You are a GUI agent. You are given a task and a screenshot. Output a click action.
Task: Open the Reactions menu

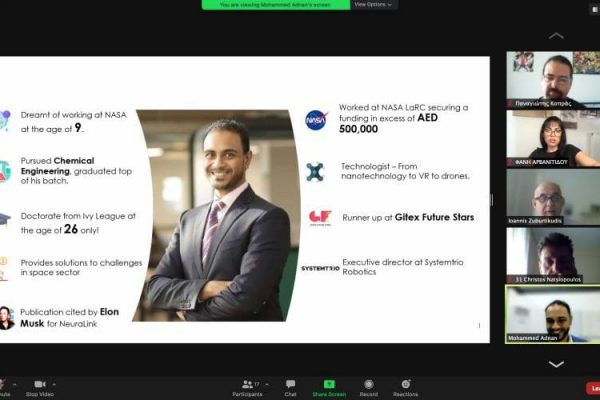pos(406,384)
